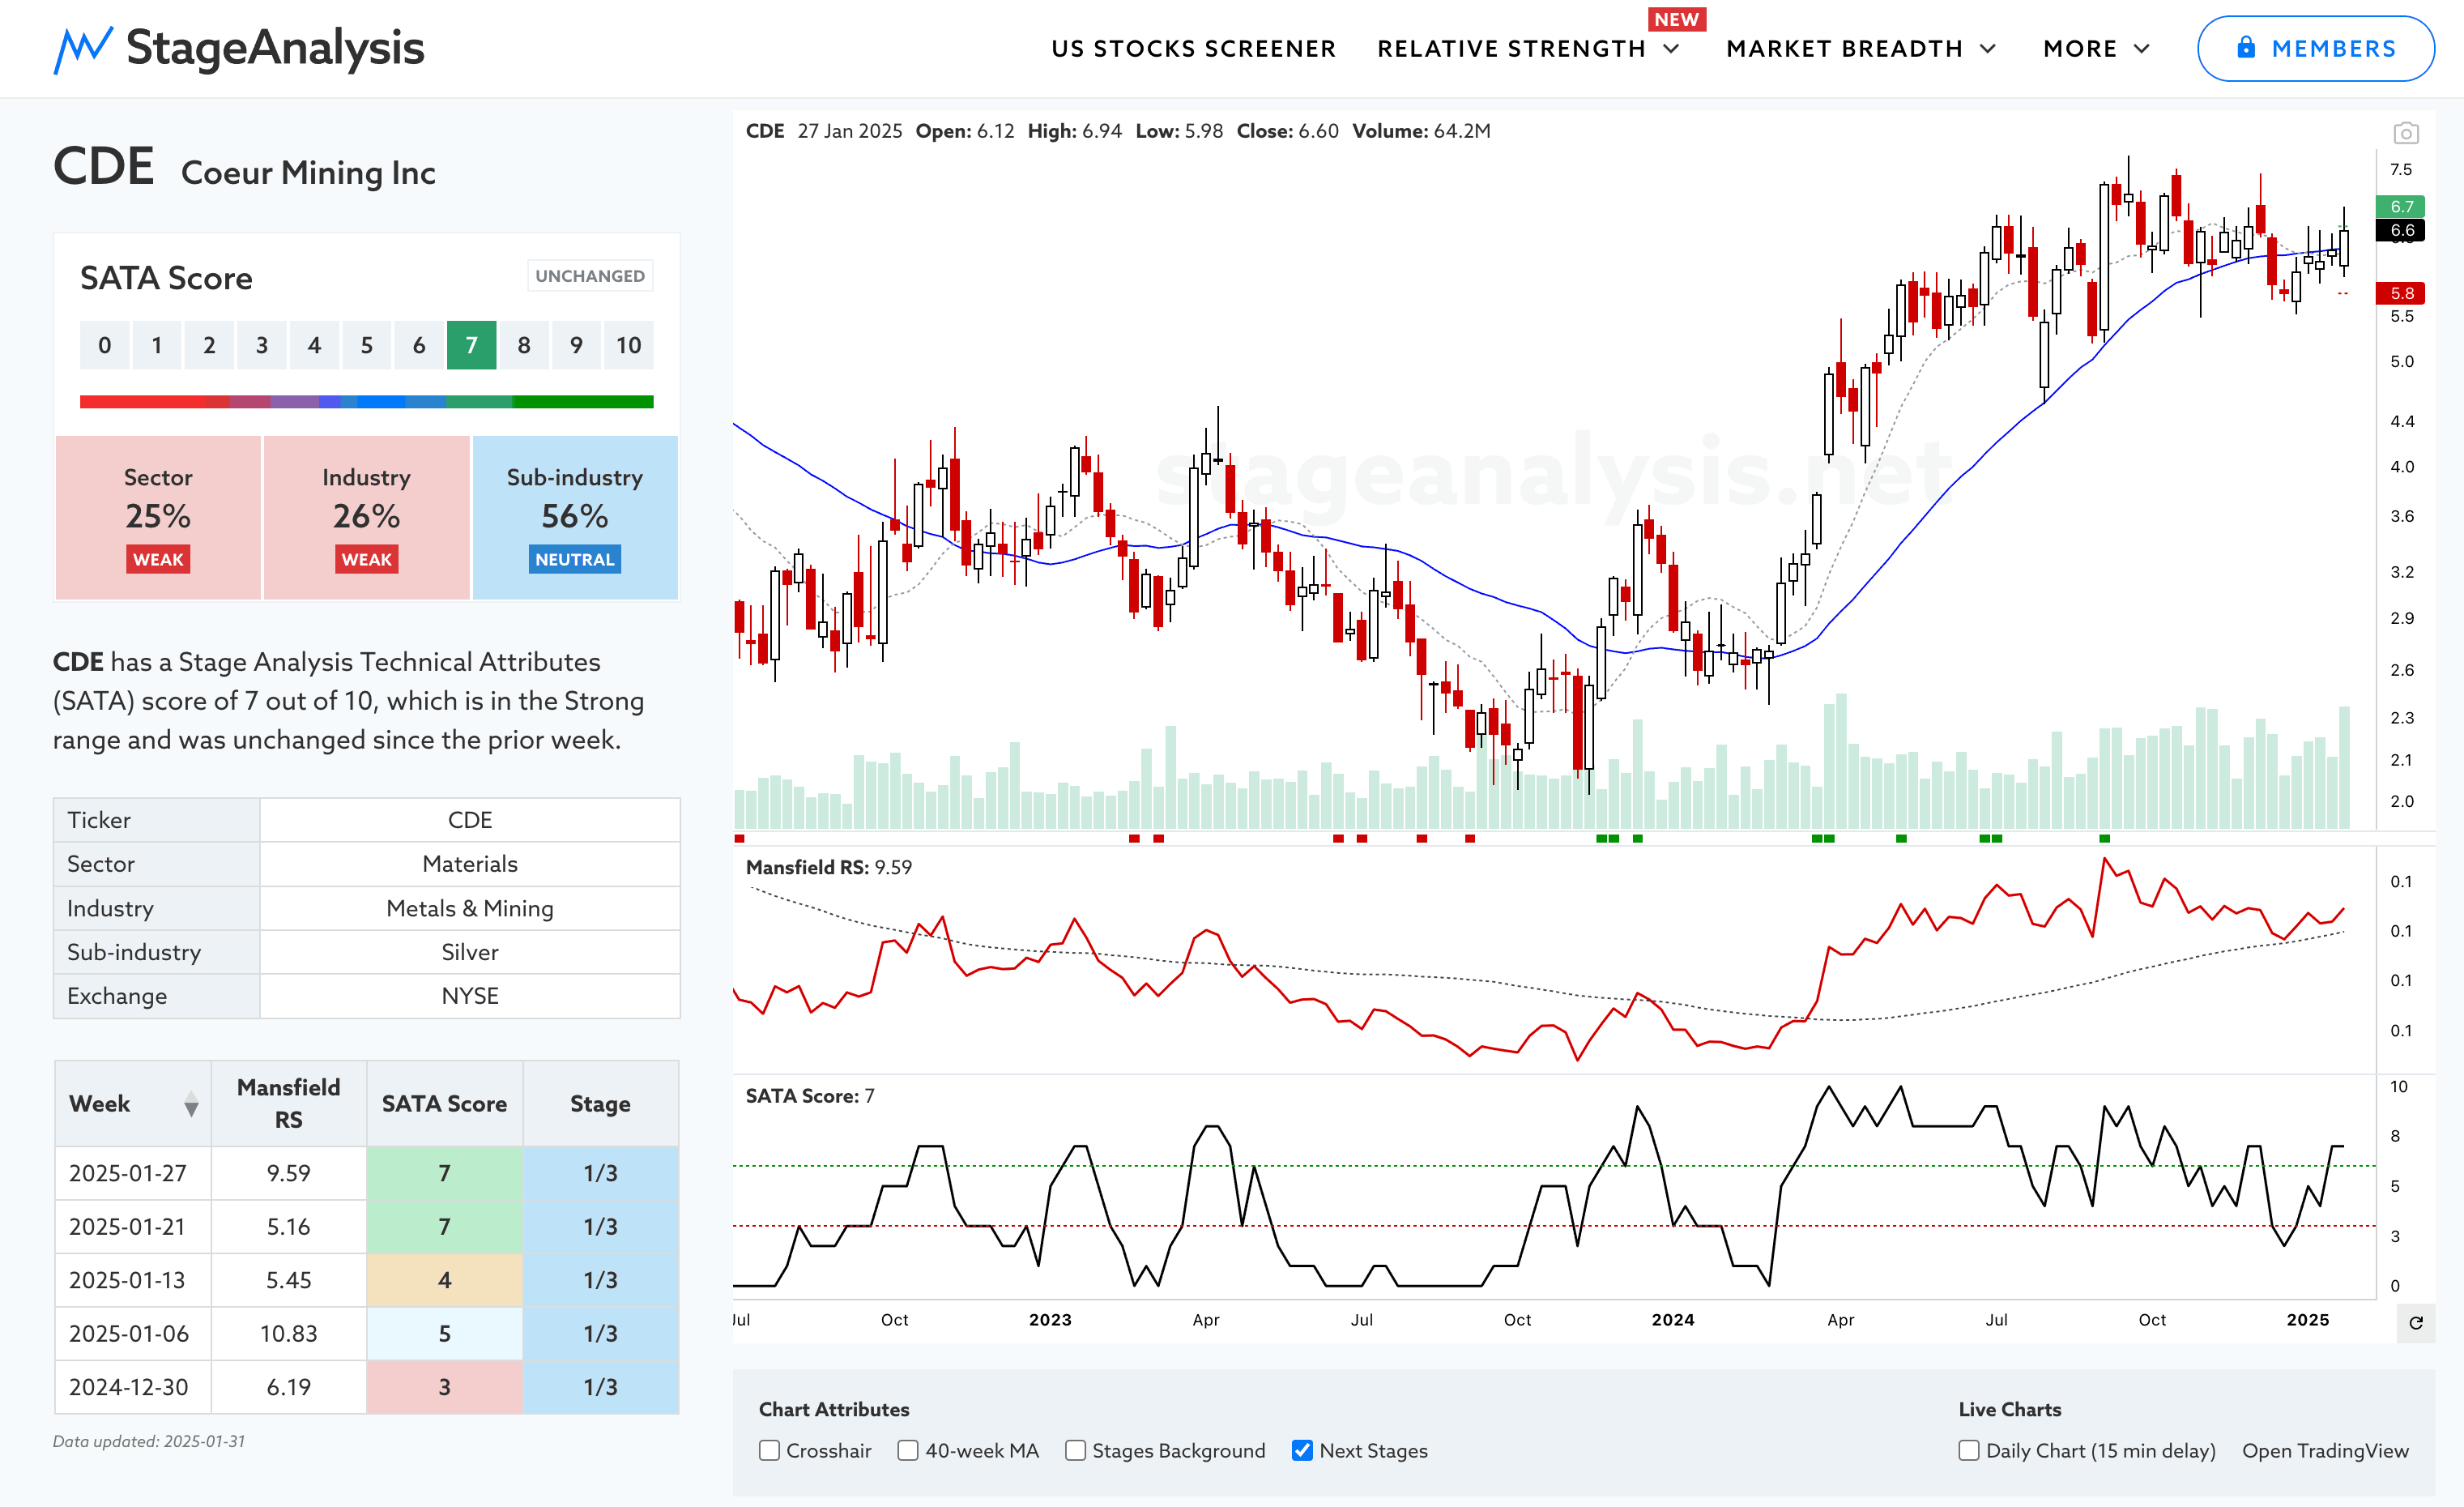
Task: Click the 2024 label on time axis
Action: click(1672, 1320)
